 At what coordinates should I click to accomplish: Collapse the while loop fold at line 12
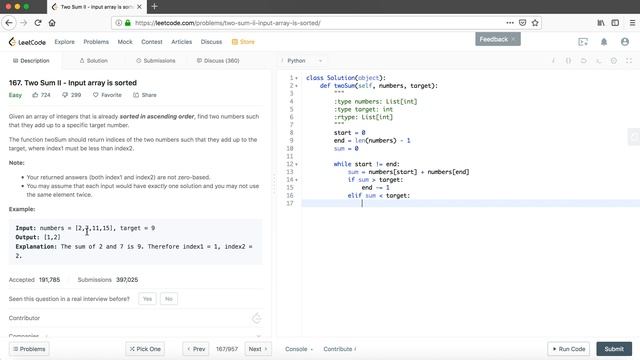coord(296,164)
